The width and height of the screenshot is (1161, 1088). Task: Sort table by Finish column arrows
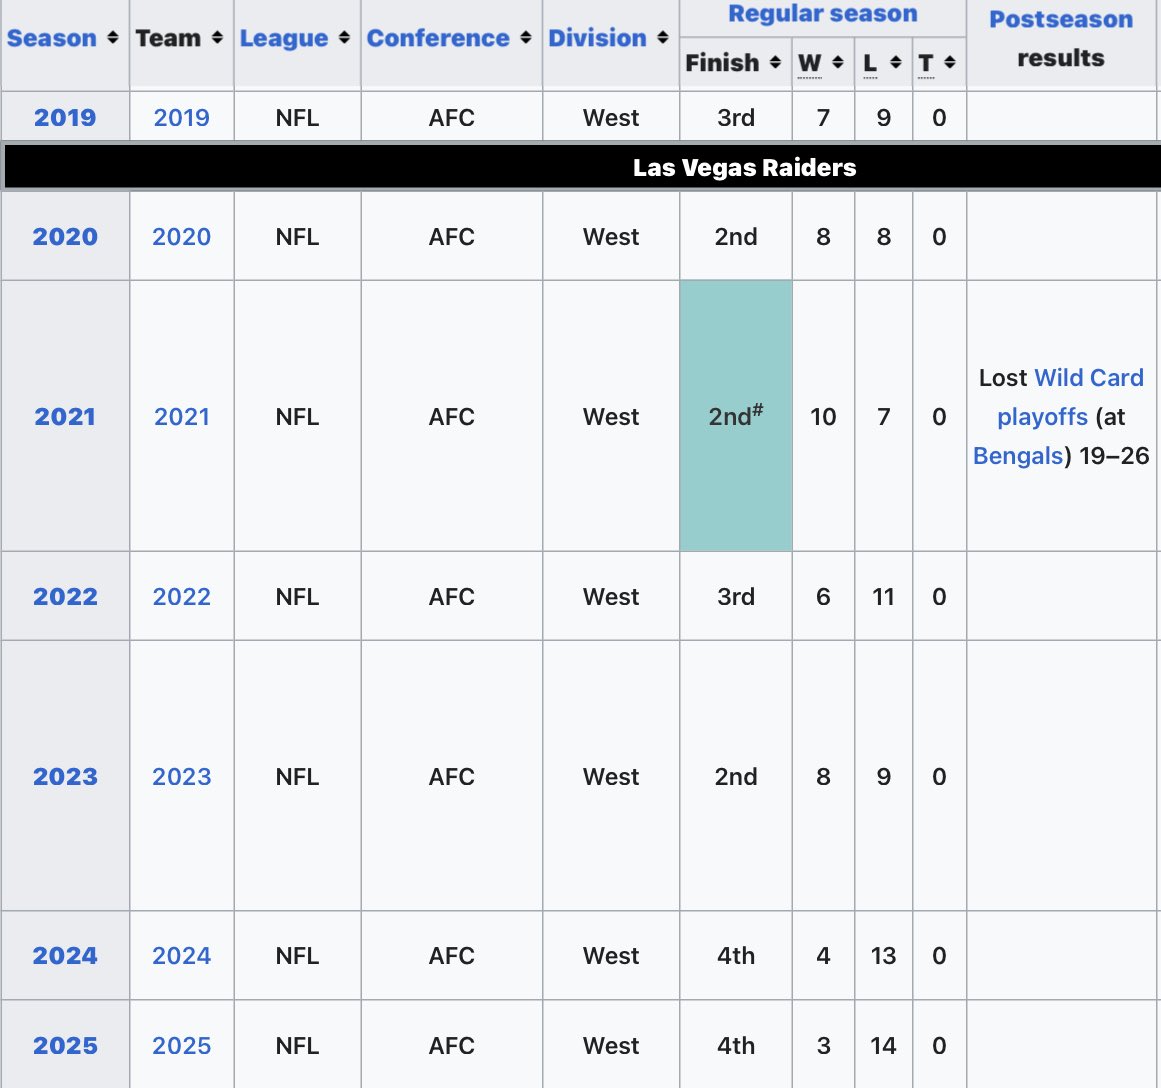point(775,62)
